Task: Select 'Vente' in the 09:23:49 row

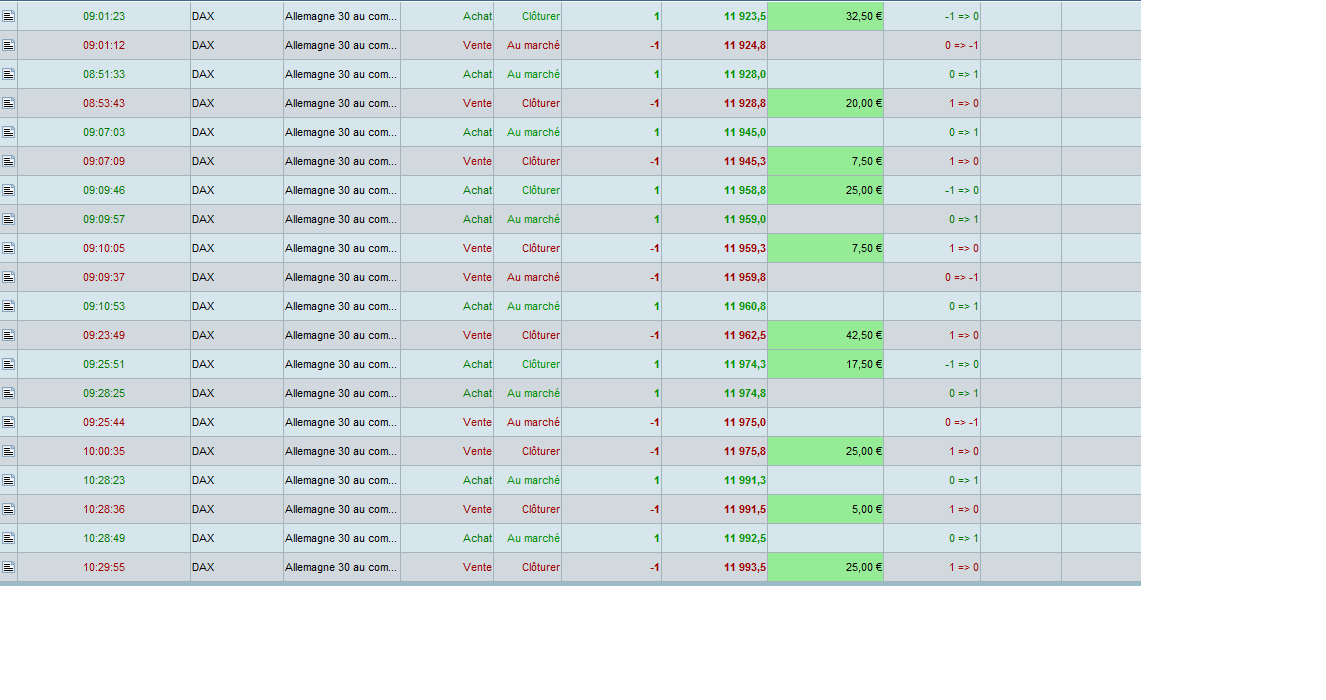Action: [x=477, y=335]
